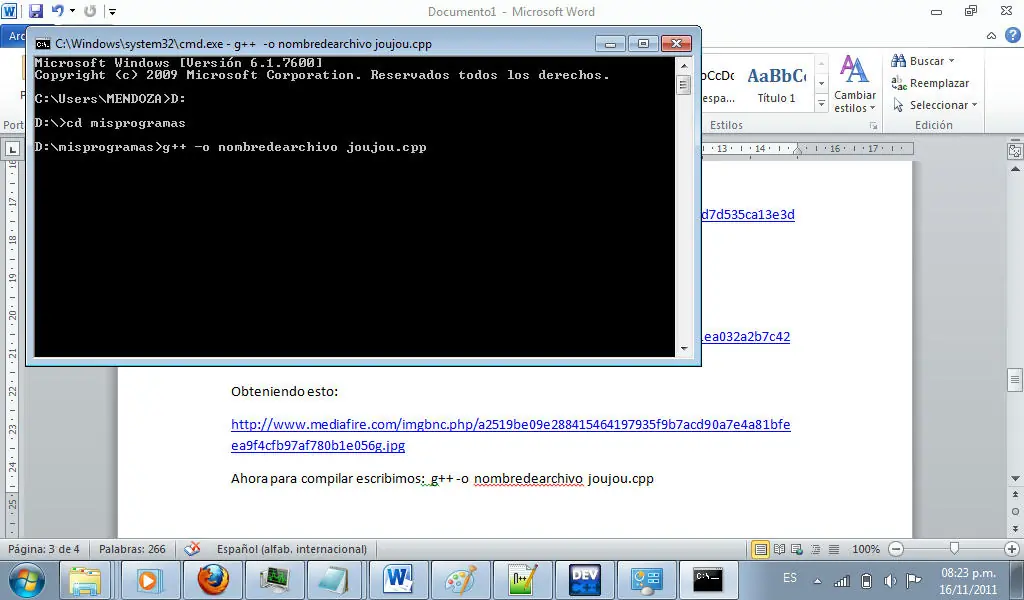Click the misspelled word nombredearchivo in document
1024x600 pixels.
click(x=528, y=479)
